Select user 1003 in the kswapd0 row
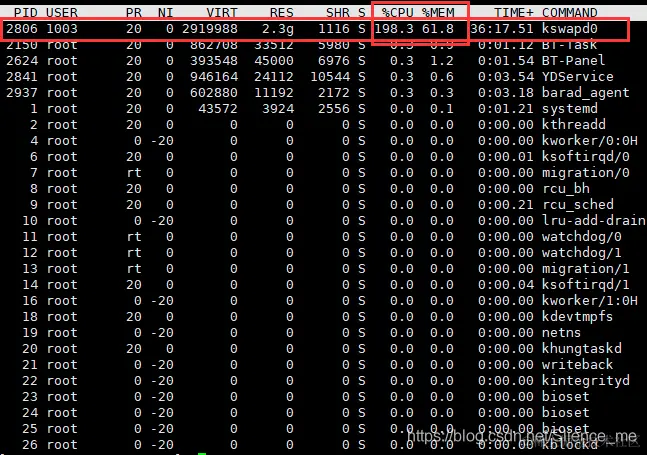This screenshot has height=455, width=647. (x=62, y=28)
